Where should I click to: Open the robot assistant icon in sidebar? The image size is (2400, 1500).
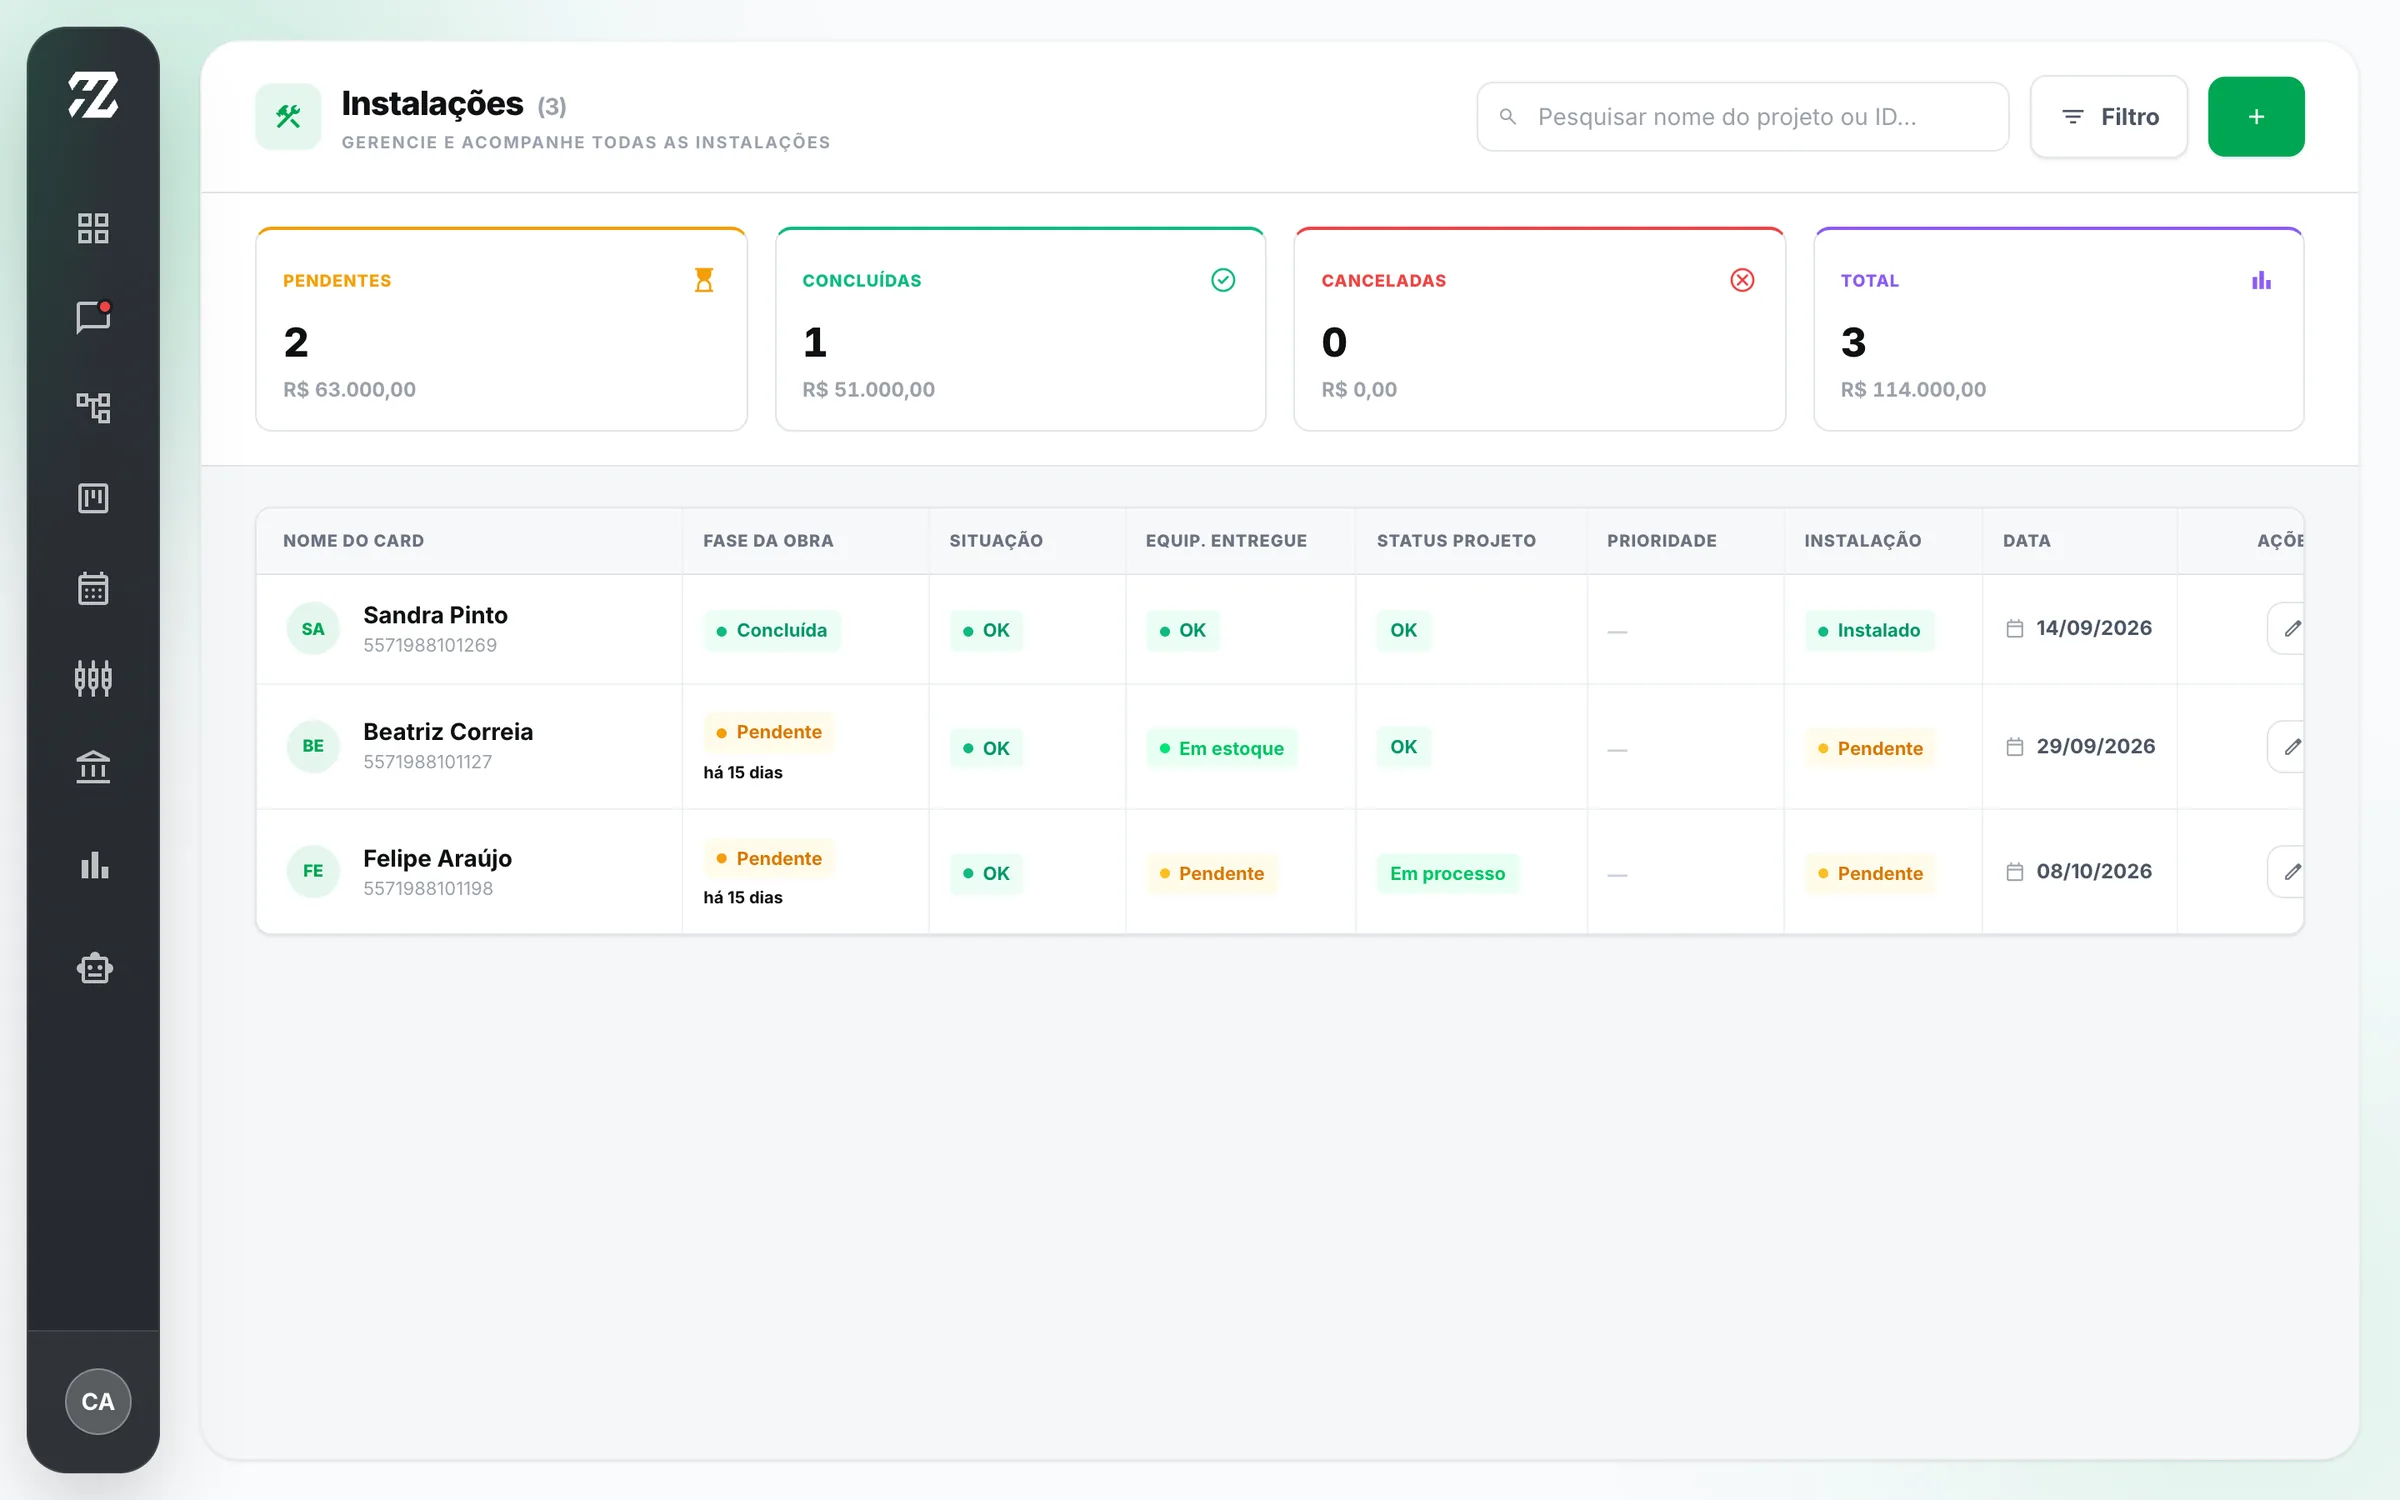tap(95, 968)
